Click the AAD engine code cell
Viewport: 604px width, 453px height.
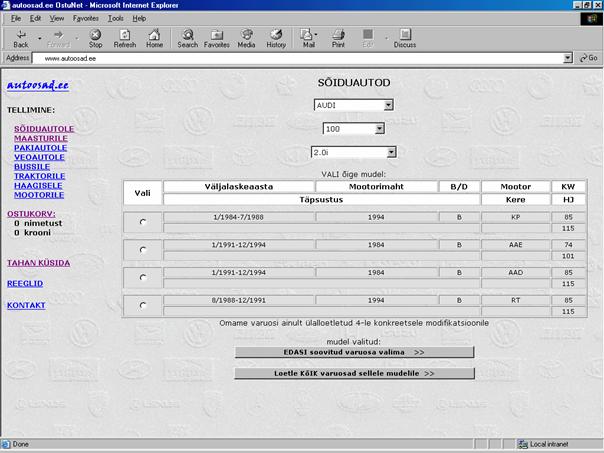coord(515,273)
